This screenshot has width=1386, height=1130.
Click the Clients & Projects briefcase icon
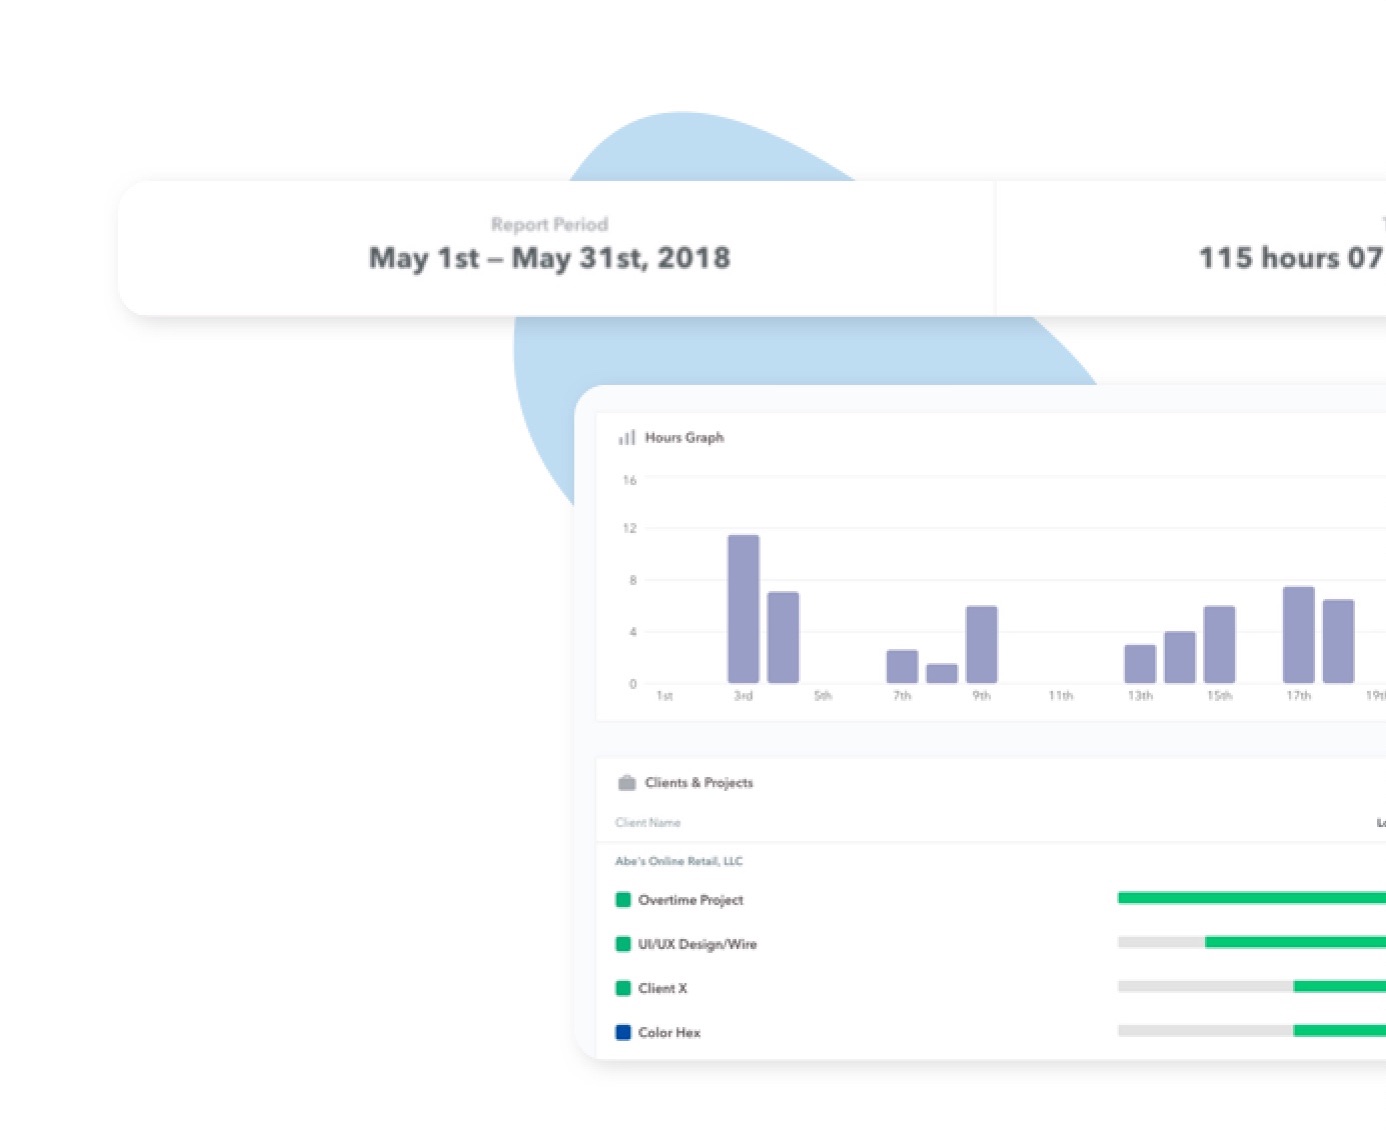pos(627,783)
